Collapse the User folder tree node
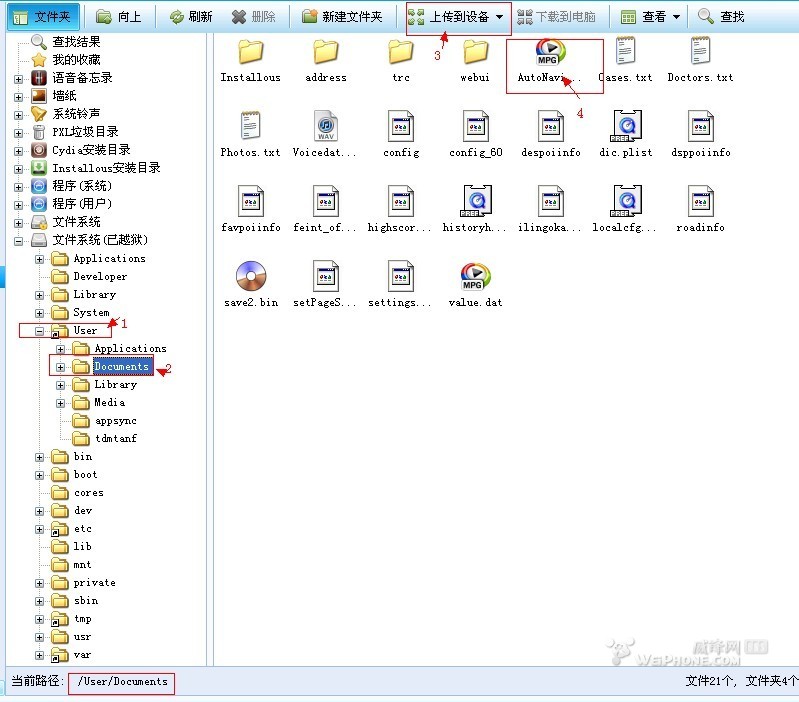 pyautogui.click(x=40, y=330)
